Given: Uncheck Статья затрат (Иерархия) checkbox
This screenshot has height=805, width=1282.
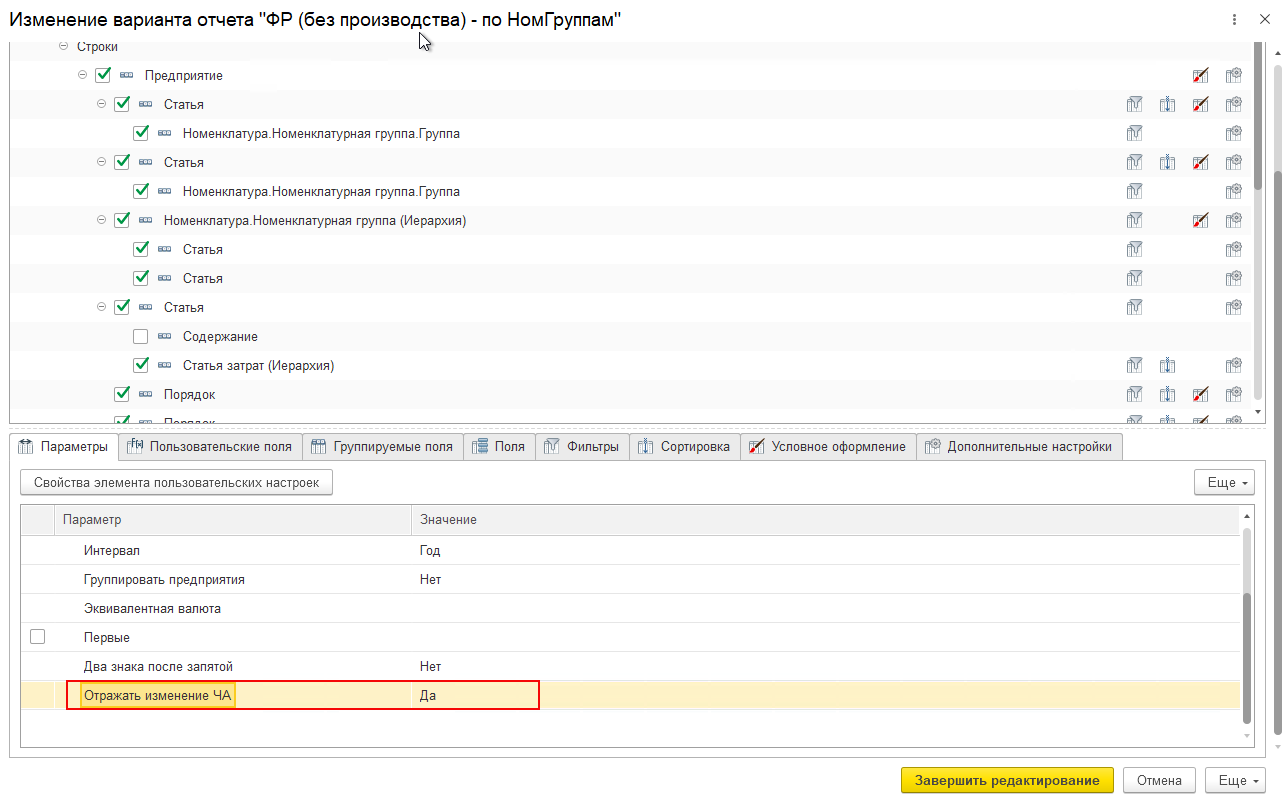Looking at the screenshot, I should point(141,365).
